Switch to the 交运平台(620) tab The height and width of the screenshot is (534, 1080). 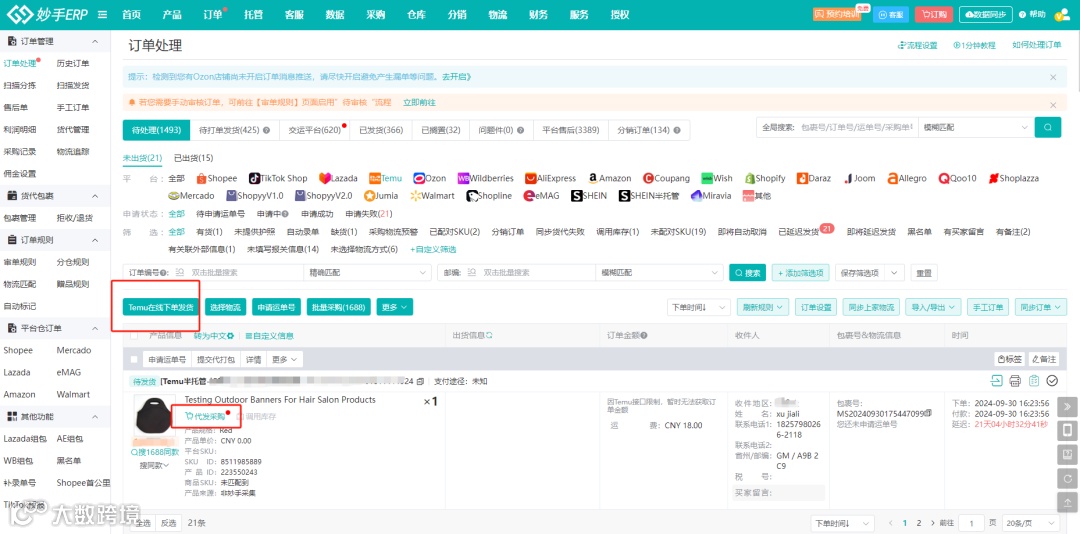(x=315, y=130)
